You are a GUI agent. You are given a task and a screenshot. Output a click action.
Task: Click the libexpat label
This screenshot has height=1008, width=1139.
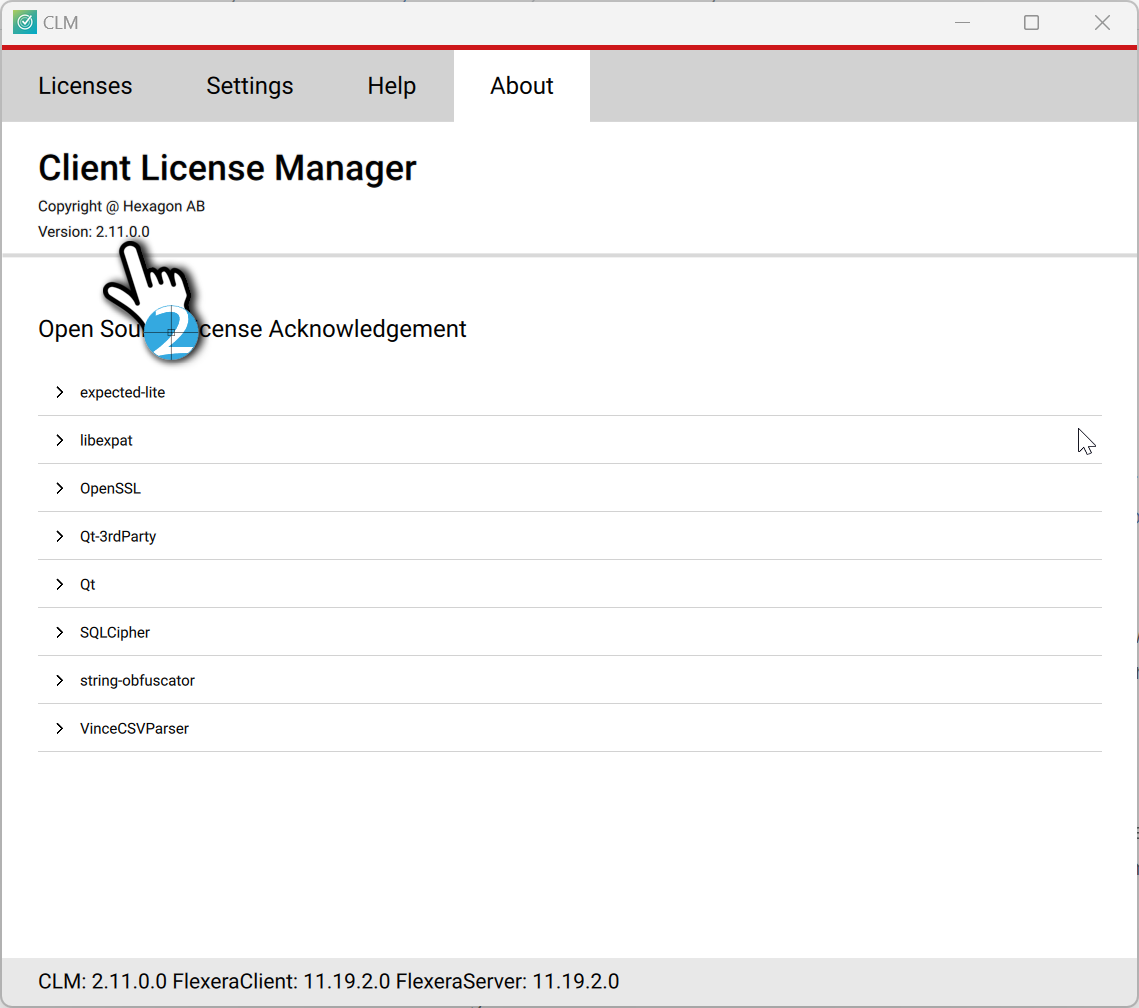pos(106,440)
